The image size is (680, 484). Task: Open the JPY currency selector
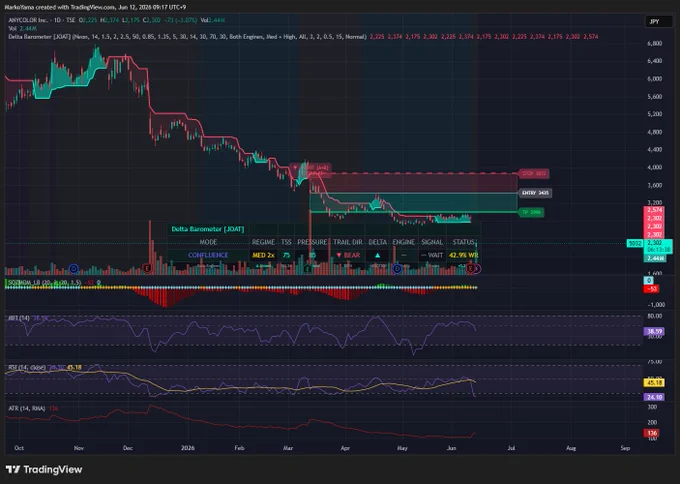[660, 21]
